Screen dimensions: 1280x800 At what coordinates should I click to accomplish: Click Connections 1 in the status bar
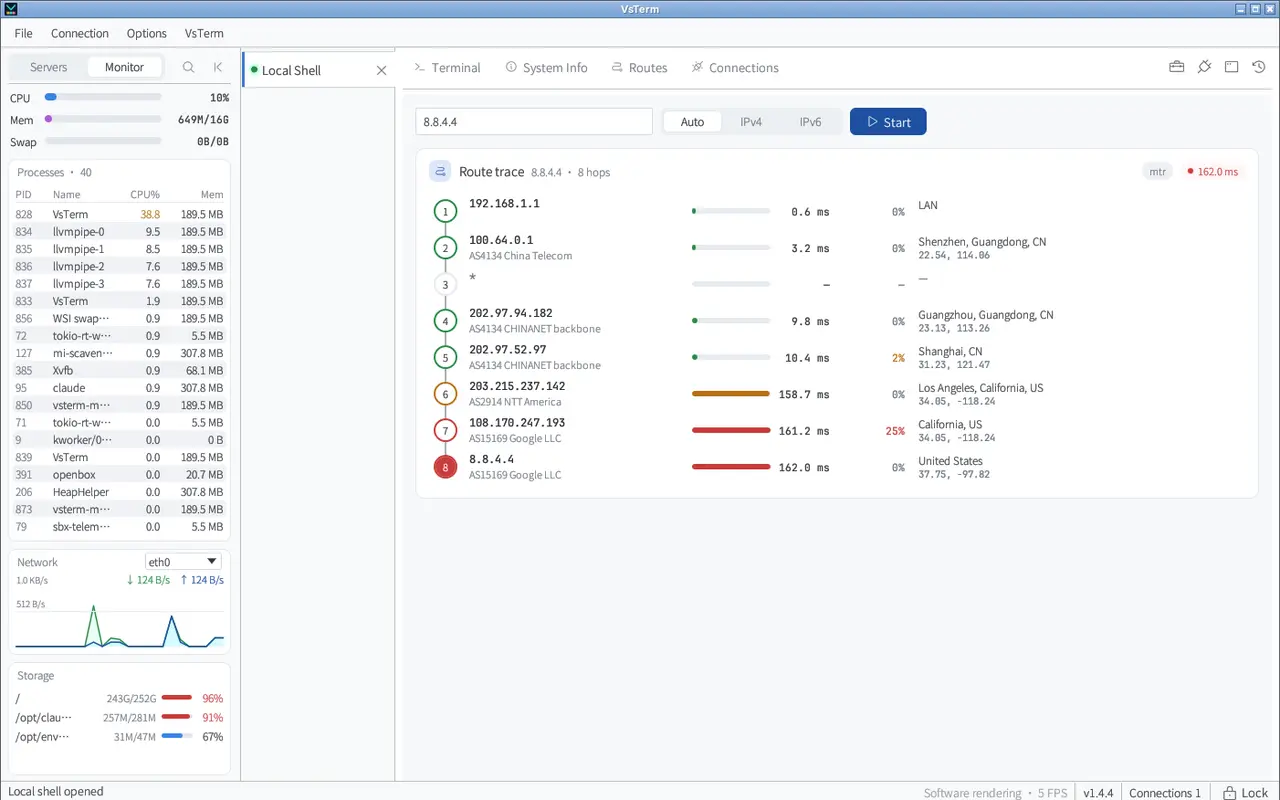click(1165, 792)
